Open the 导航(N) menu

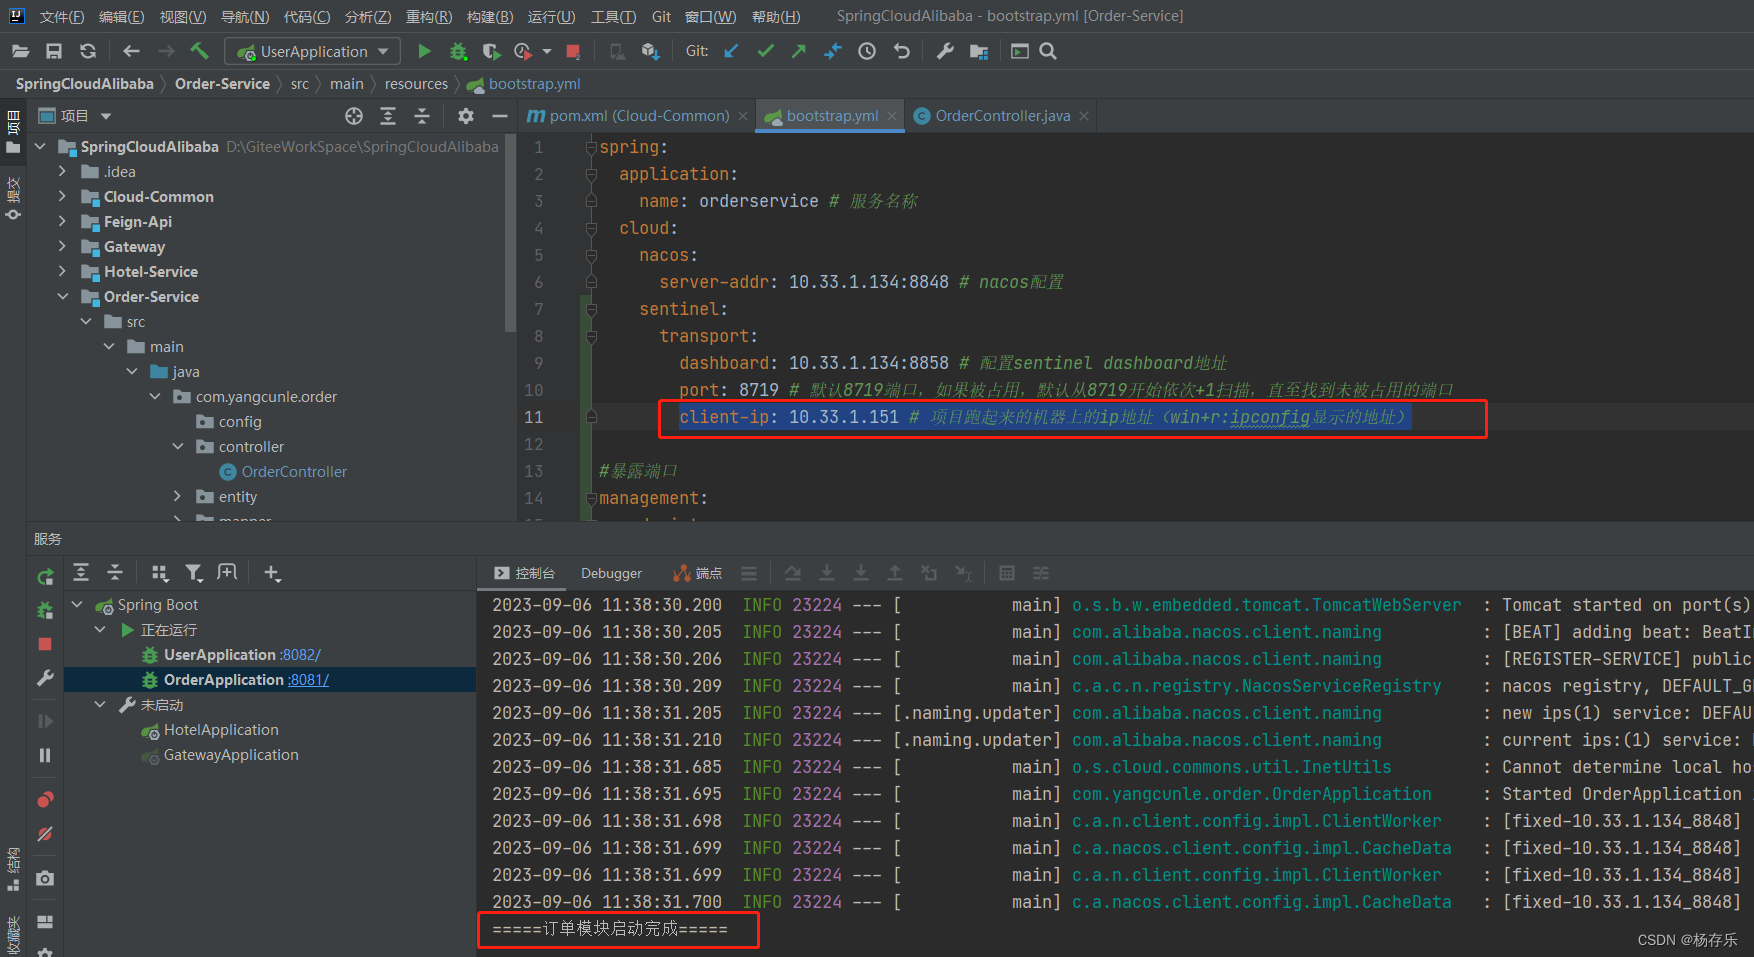[x=245, y=16]
